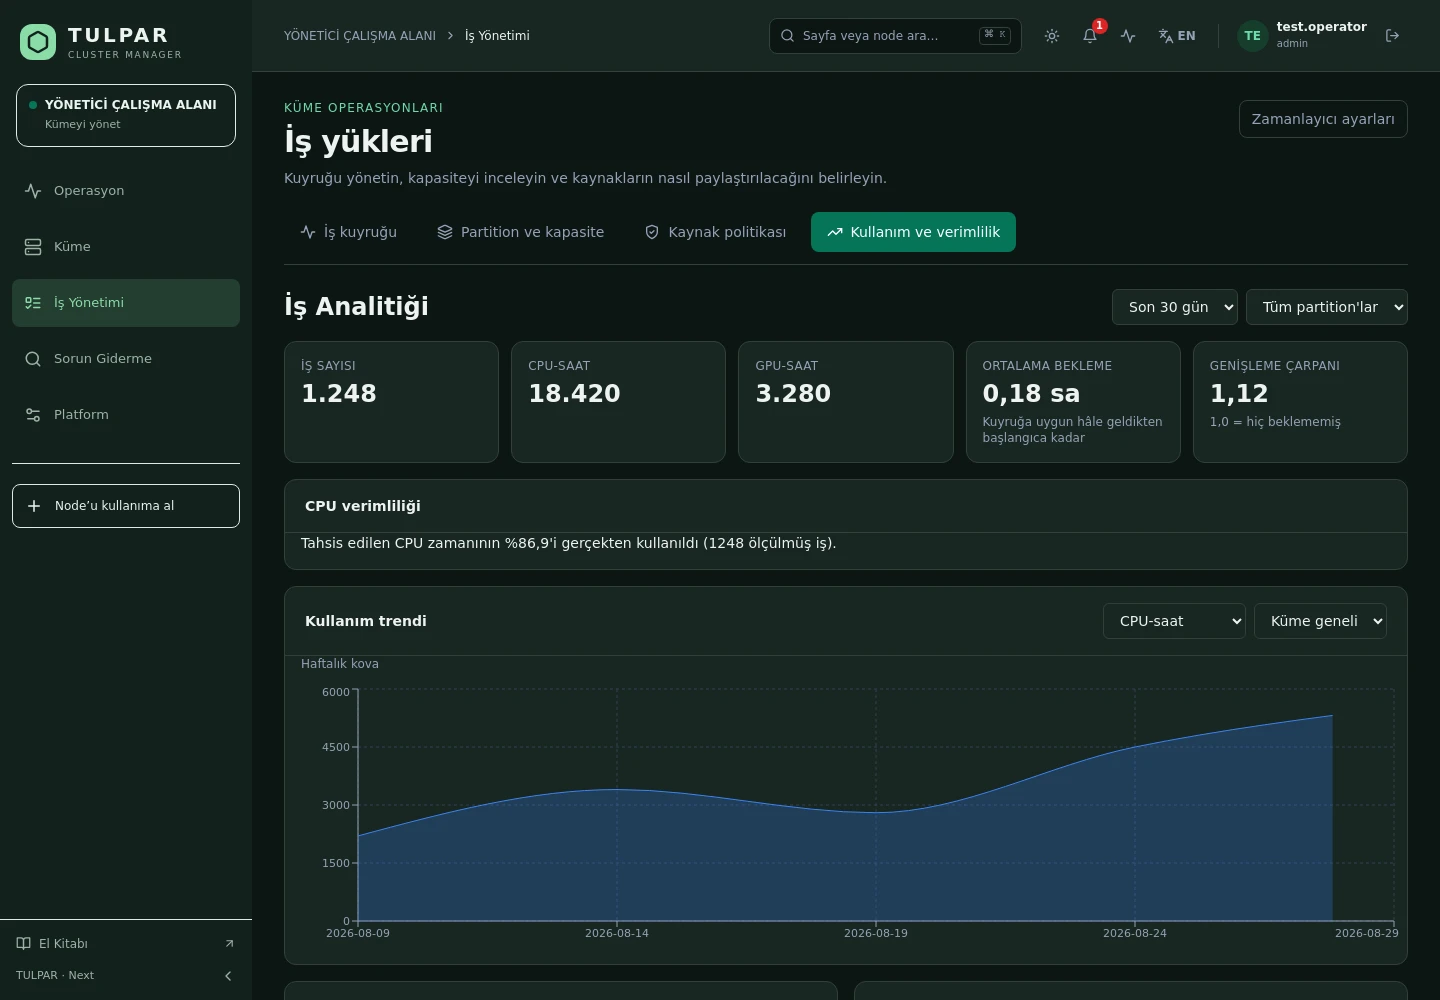The height and width of the screenshot is (1000, 1440).
Task: Select the Kullanım ve verimlilik tab
Action: (913, 232)
